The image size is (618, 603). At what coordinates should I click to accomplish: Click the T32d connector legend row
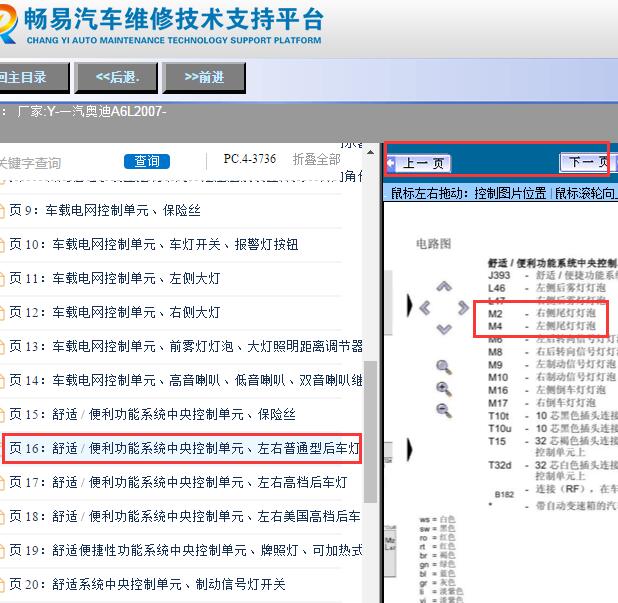click(553, 470)
